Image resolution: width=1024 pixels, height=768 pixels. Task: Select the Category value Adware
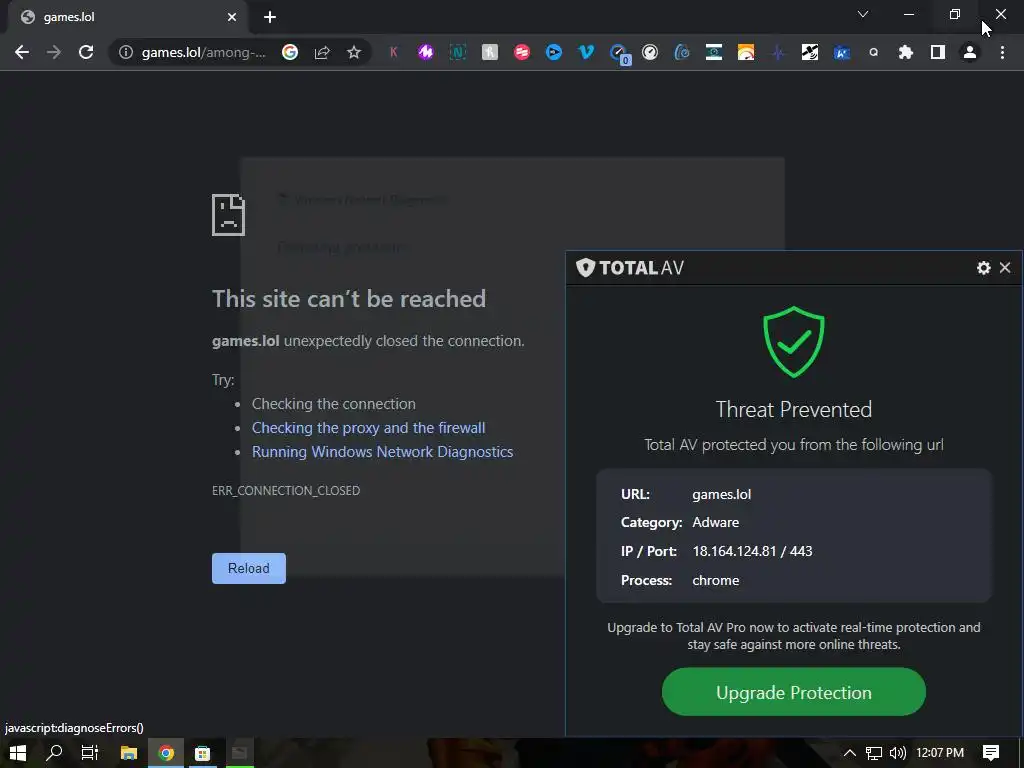(716, 522)
